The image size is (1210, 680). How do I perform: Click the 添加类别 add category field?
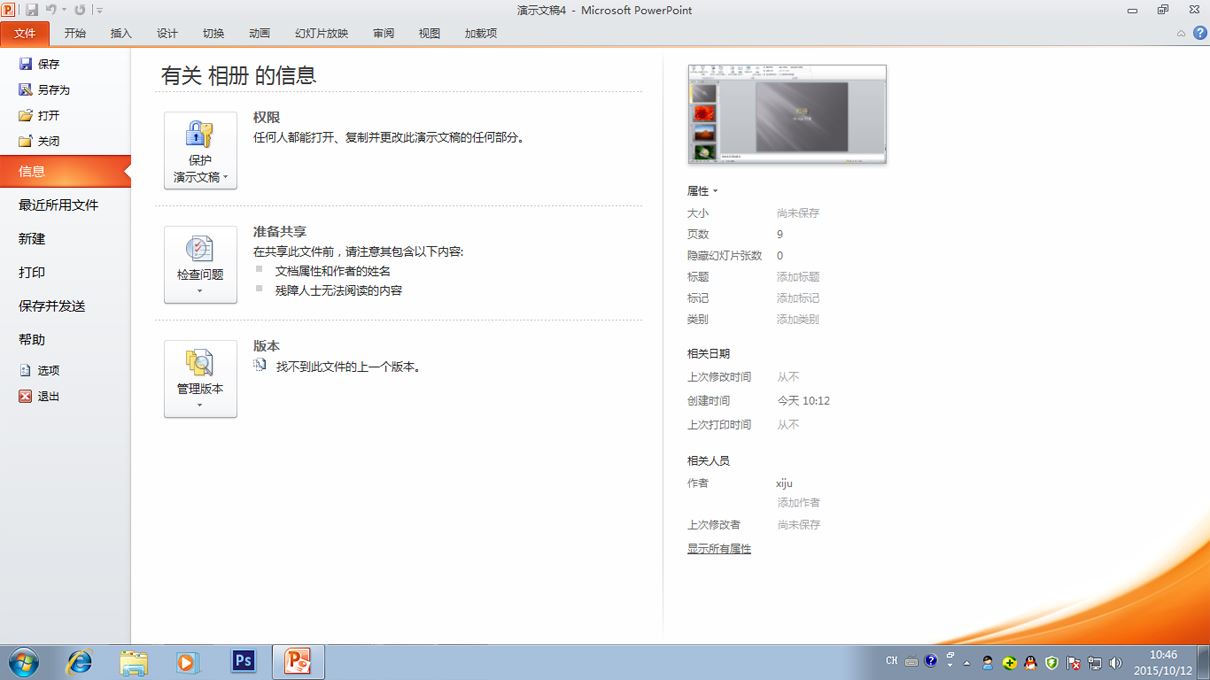[798, 320]
